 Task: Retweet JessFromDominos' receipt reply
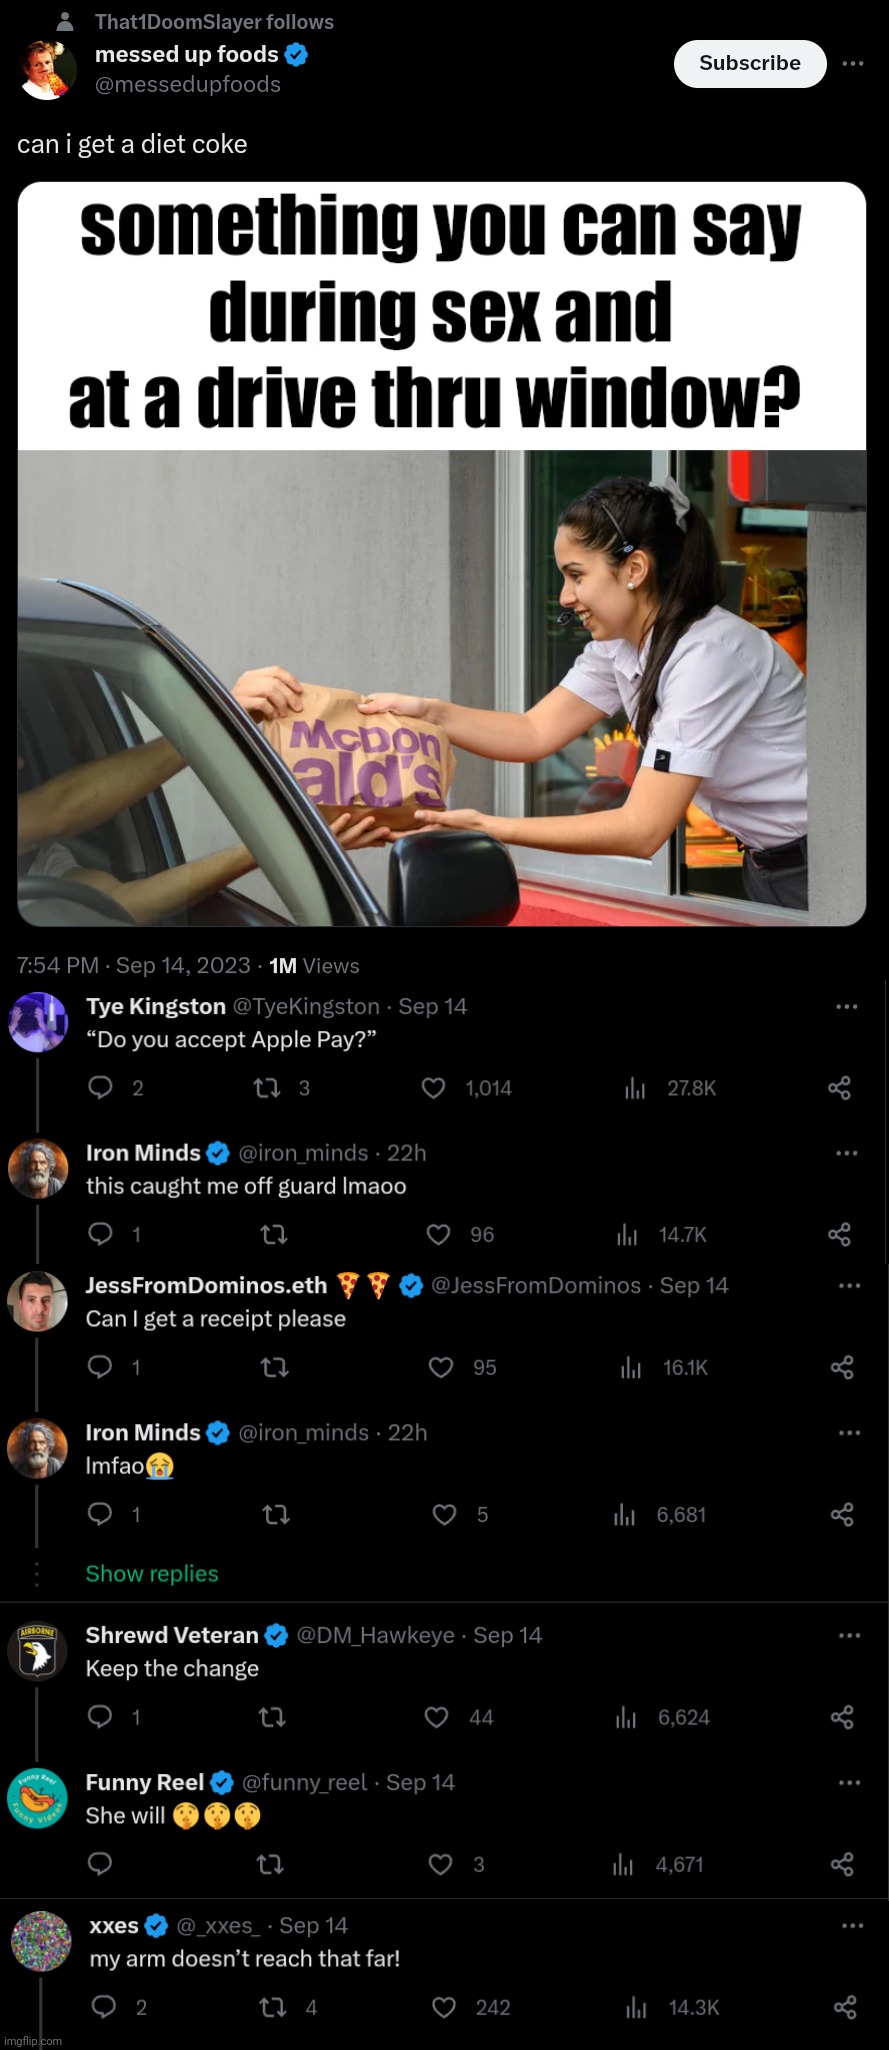pos(274,1367)
